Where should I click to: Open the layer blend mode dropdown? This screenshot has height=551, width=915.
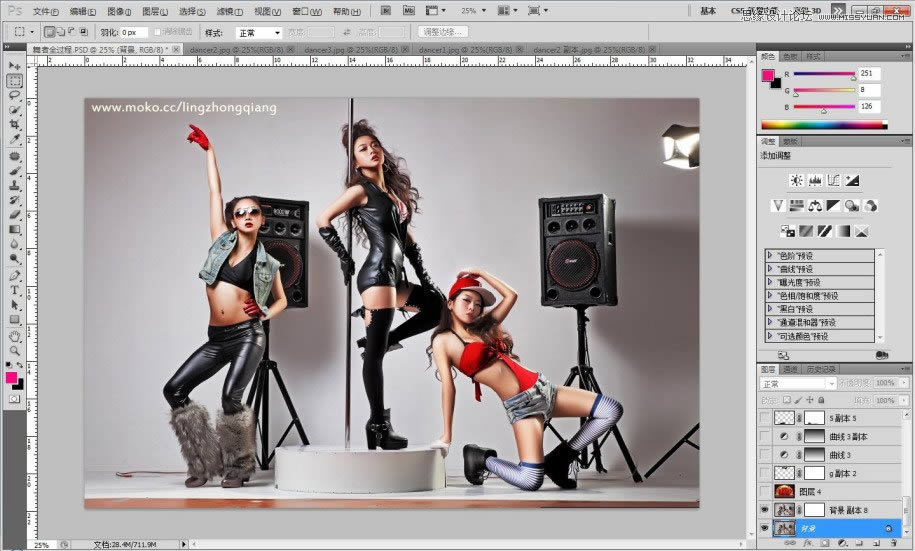[798, 383]
